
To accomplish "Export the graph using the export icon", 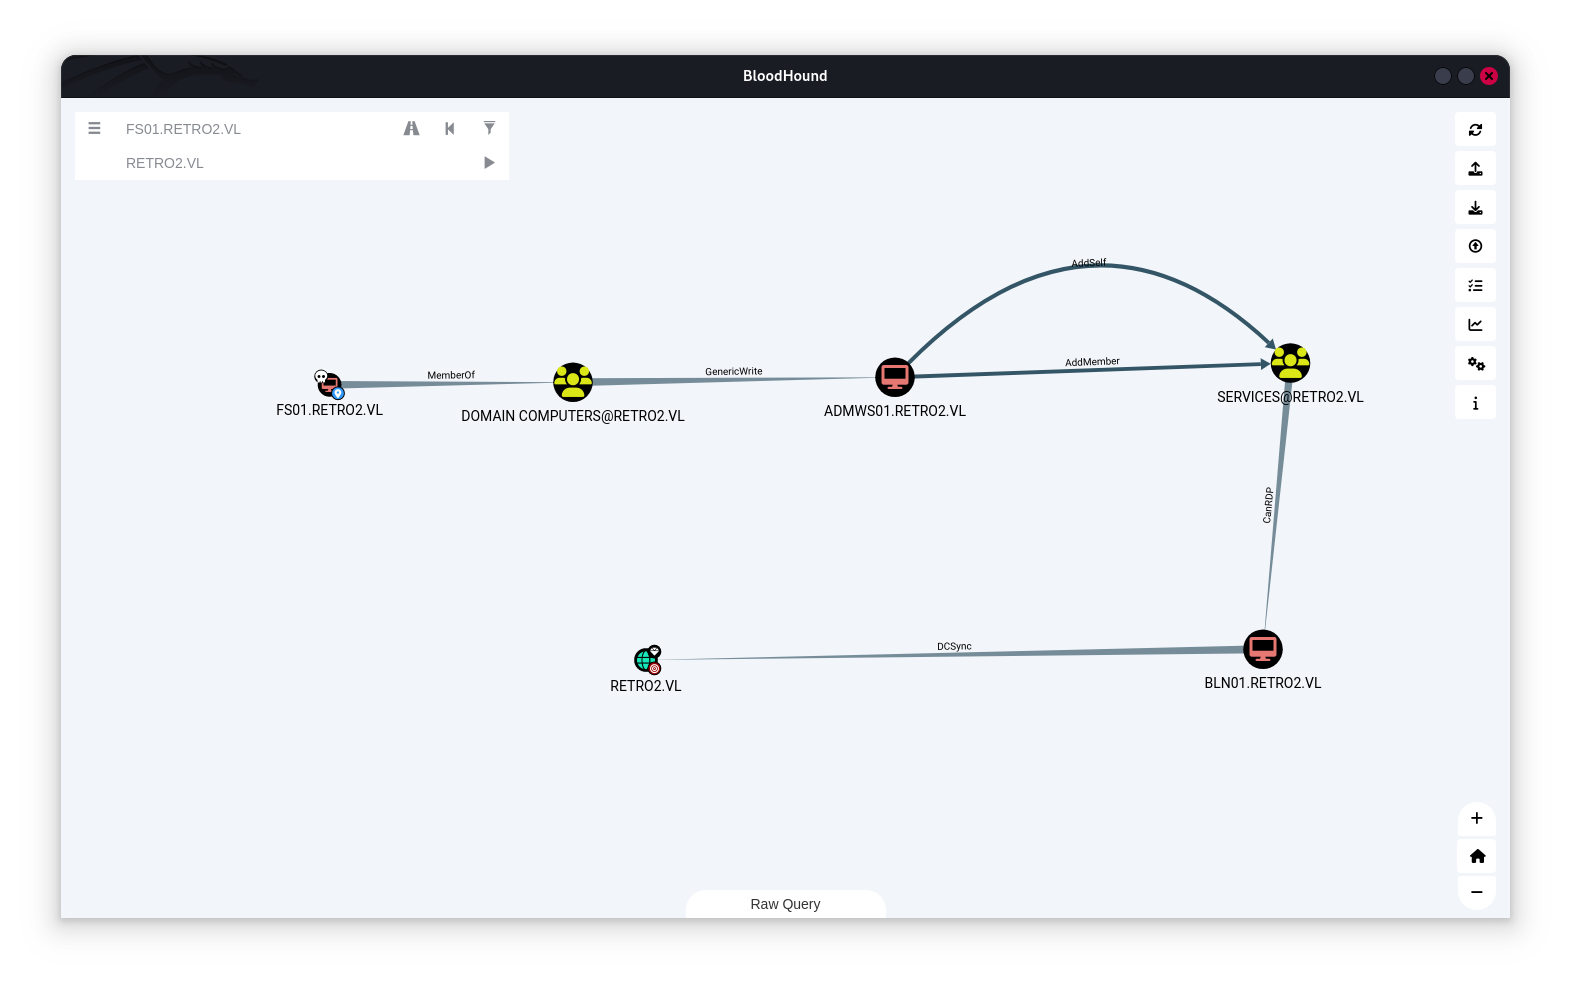I will point(1475,169).
